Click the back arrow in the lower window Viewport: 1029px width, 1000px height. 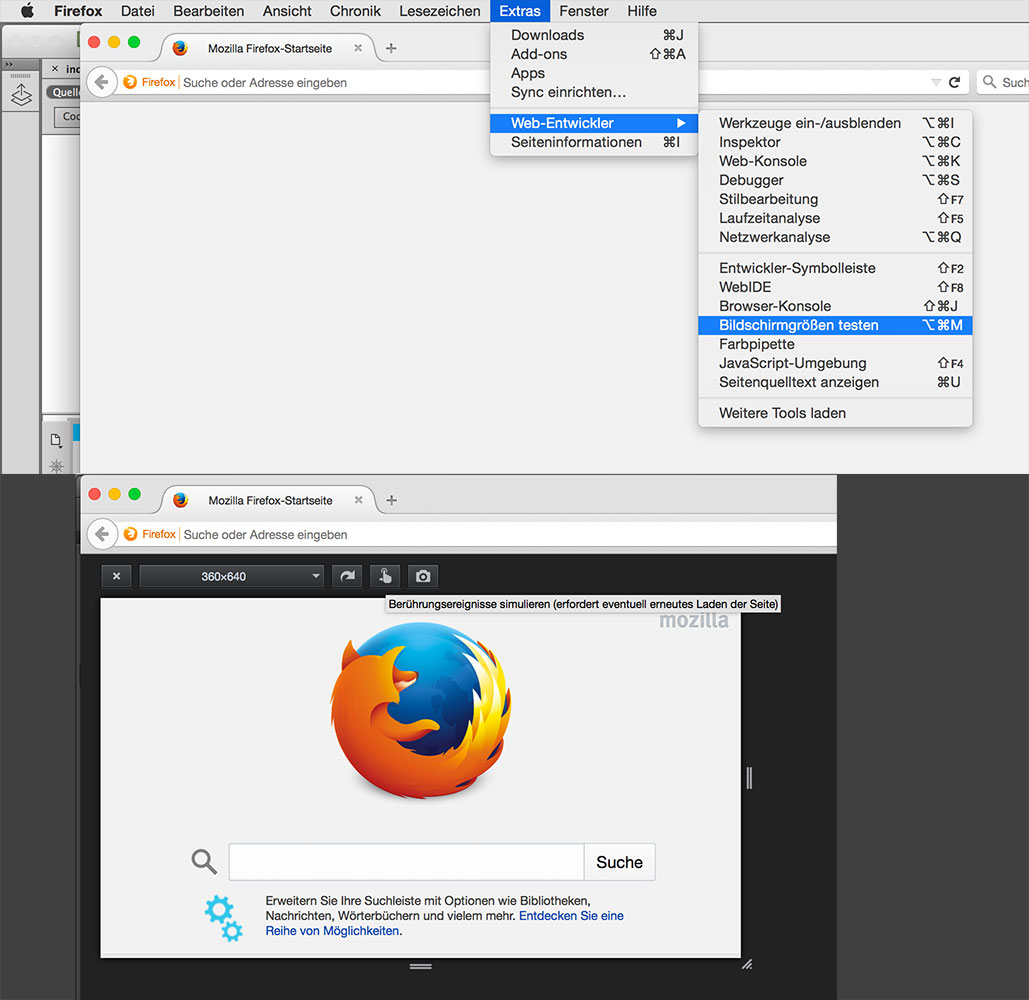point(101,535)
